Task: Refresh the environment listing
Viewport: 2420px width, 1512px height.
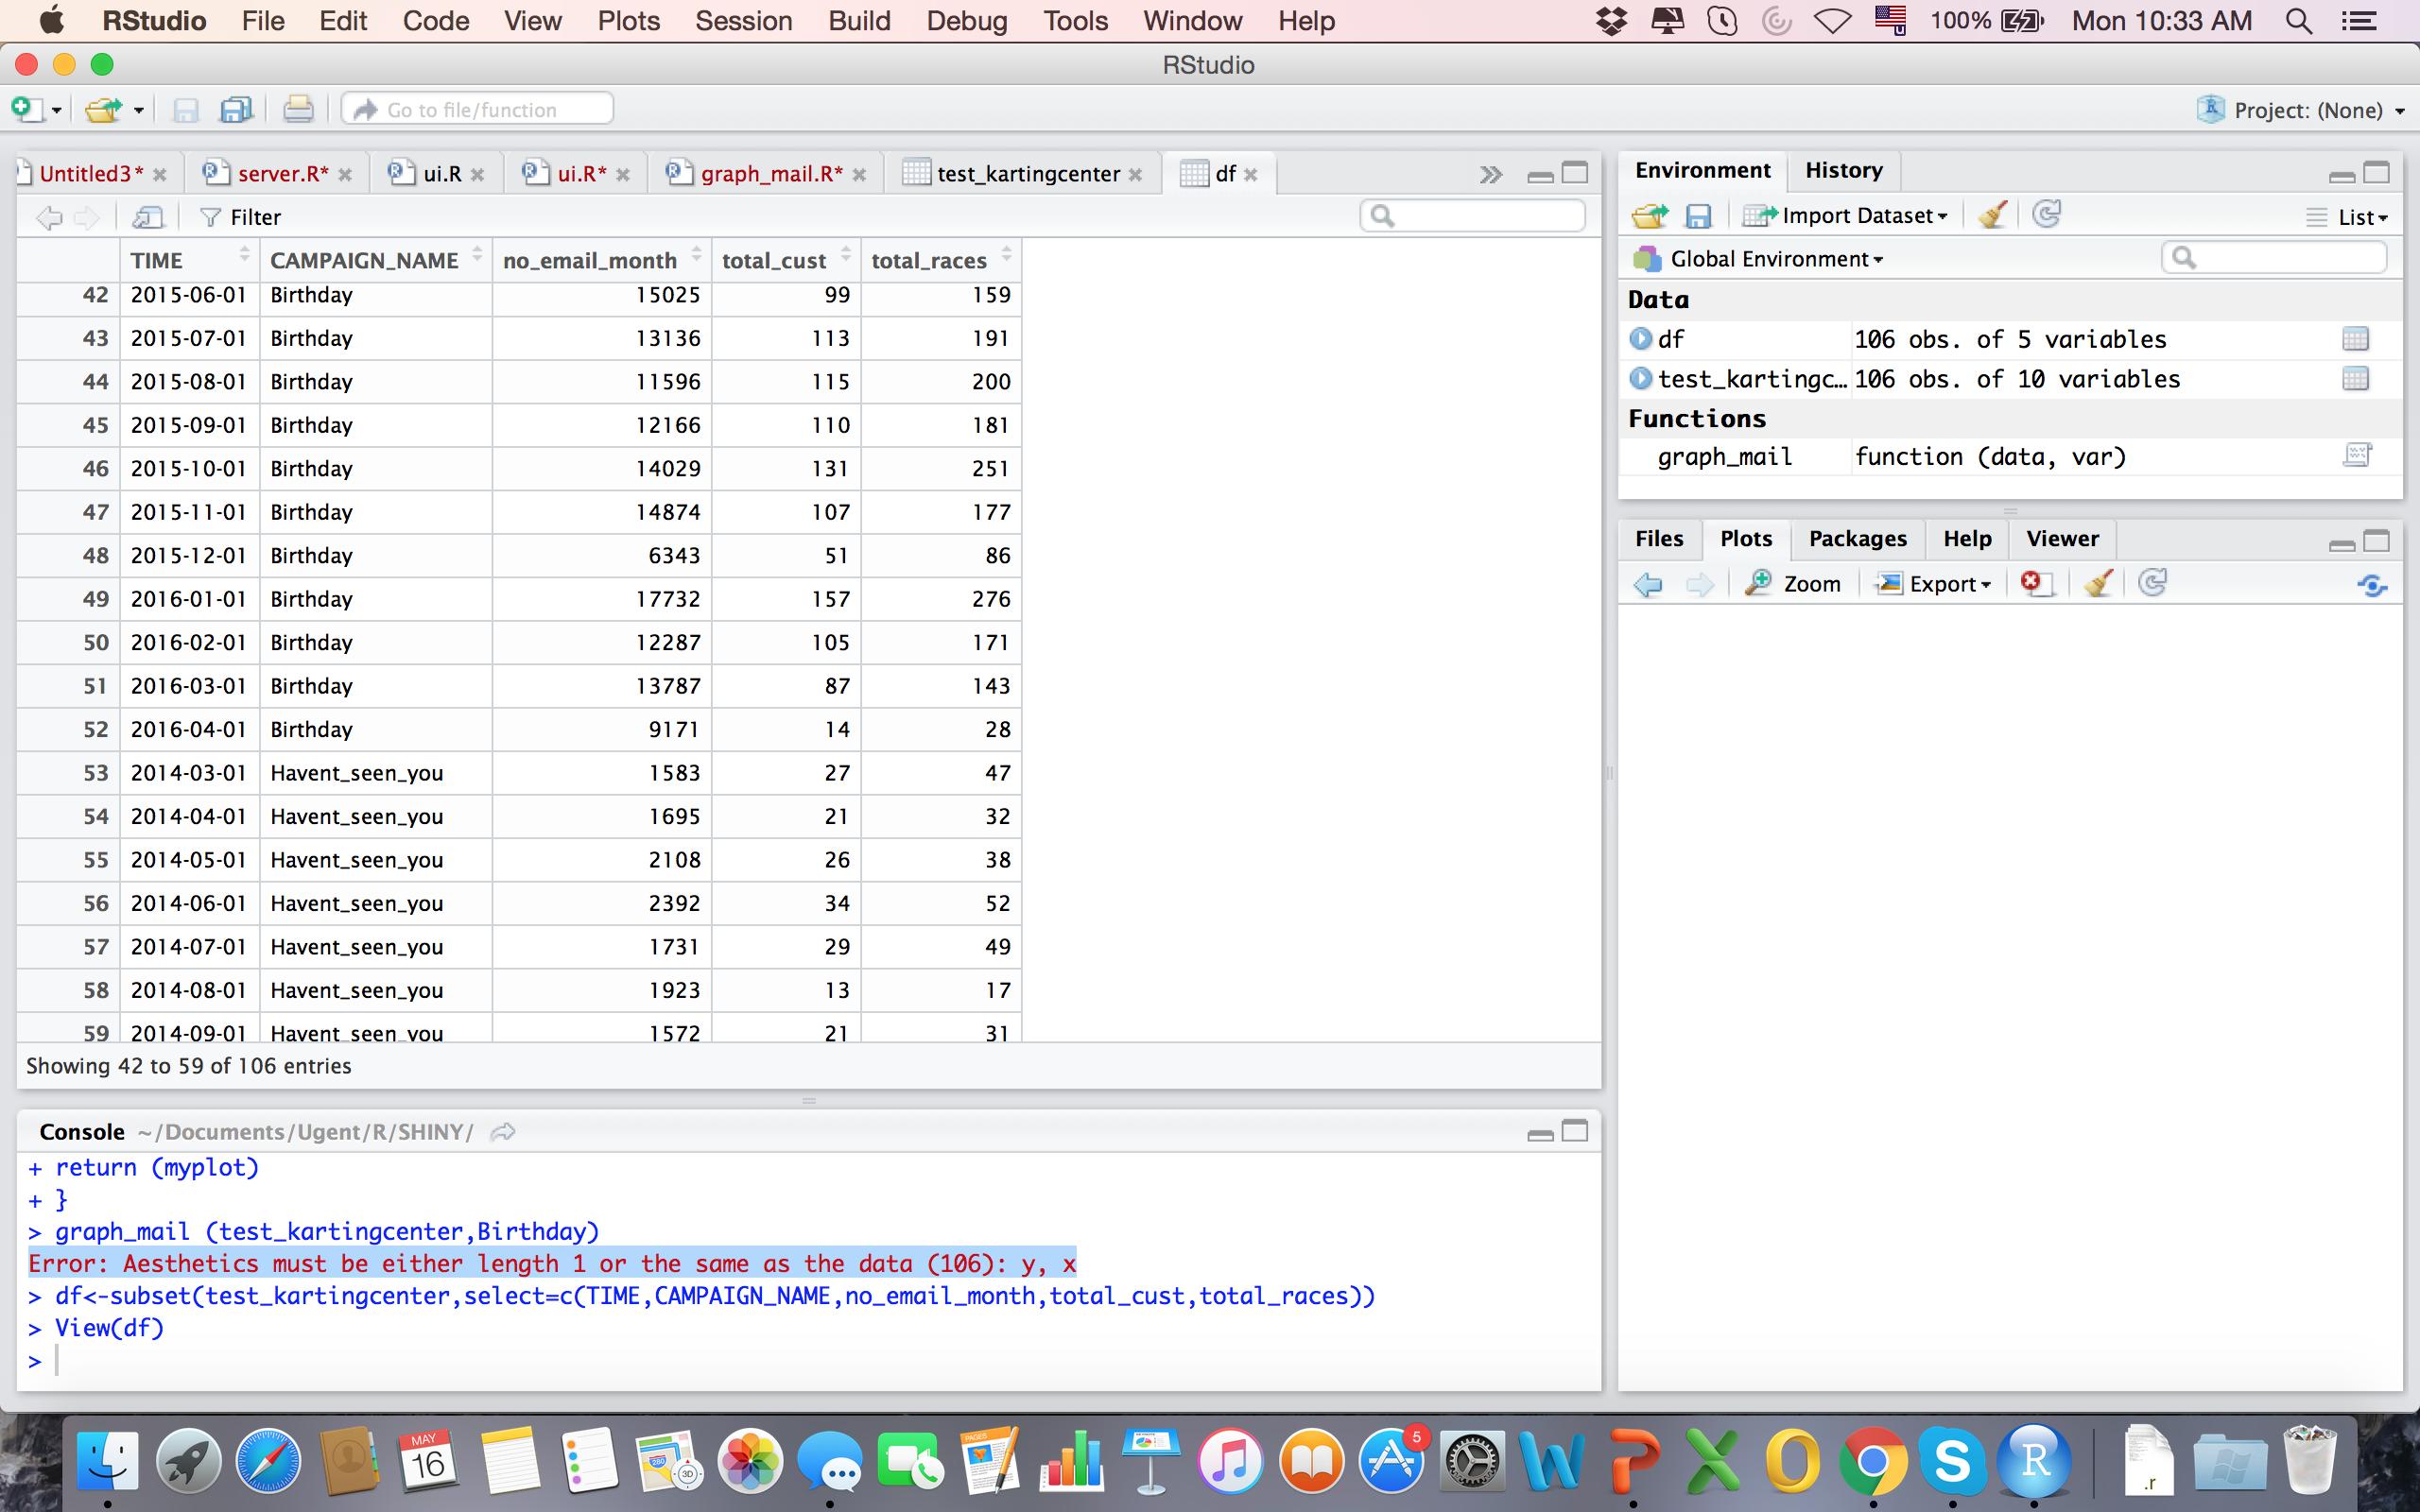Action: tap(2048, 214)
